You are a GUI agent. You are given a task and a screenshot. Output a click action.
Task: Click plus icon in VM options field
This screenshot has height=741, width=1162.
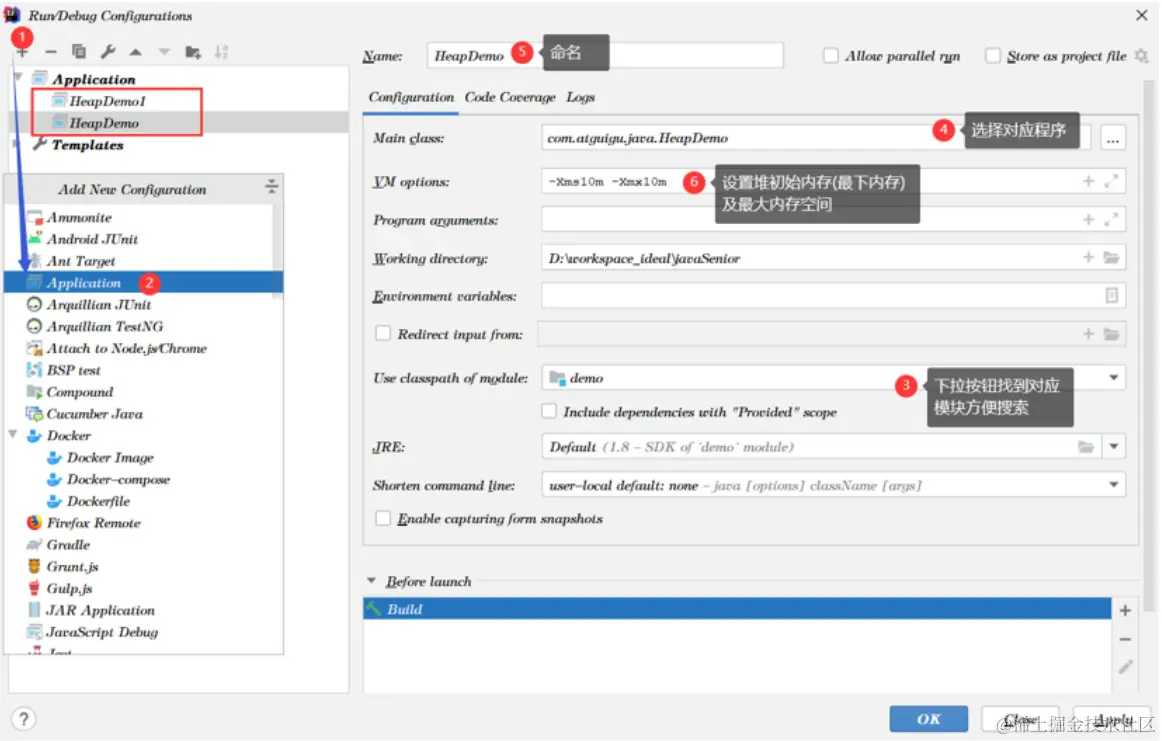(x=1088, y=181)
